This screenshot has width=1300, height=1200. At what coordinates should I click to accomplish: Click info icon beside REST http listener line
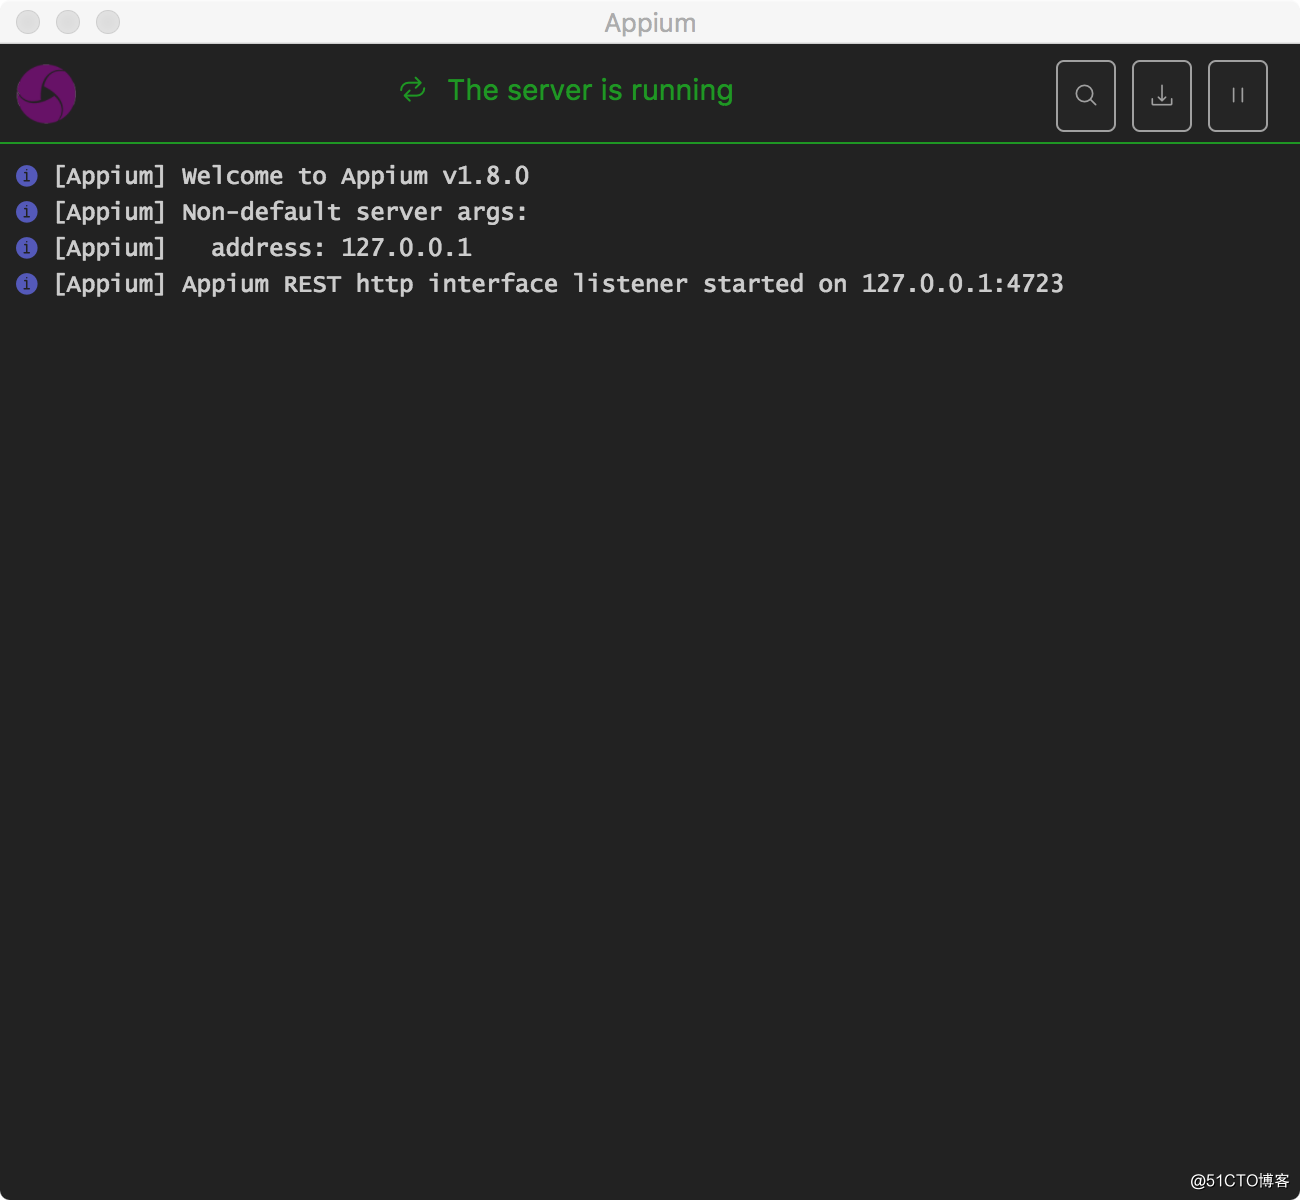[27, 284]
